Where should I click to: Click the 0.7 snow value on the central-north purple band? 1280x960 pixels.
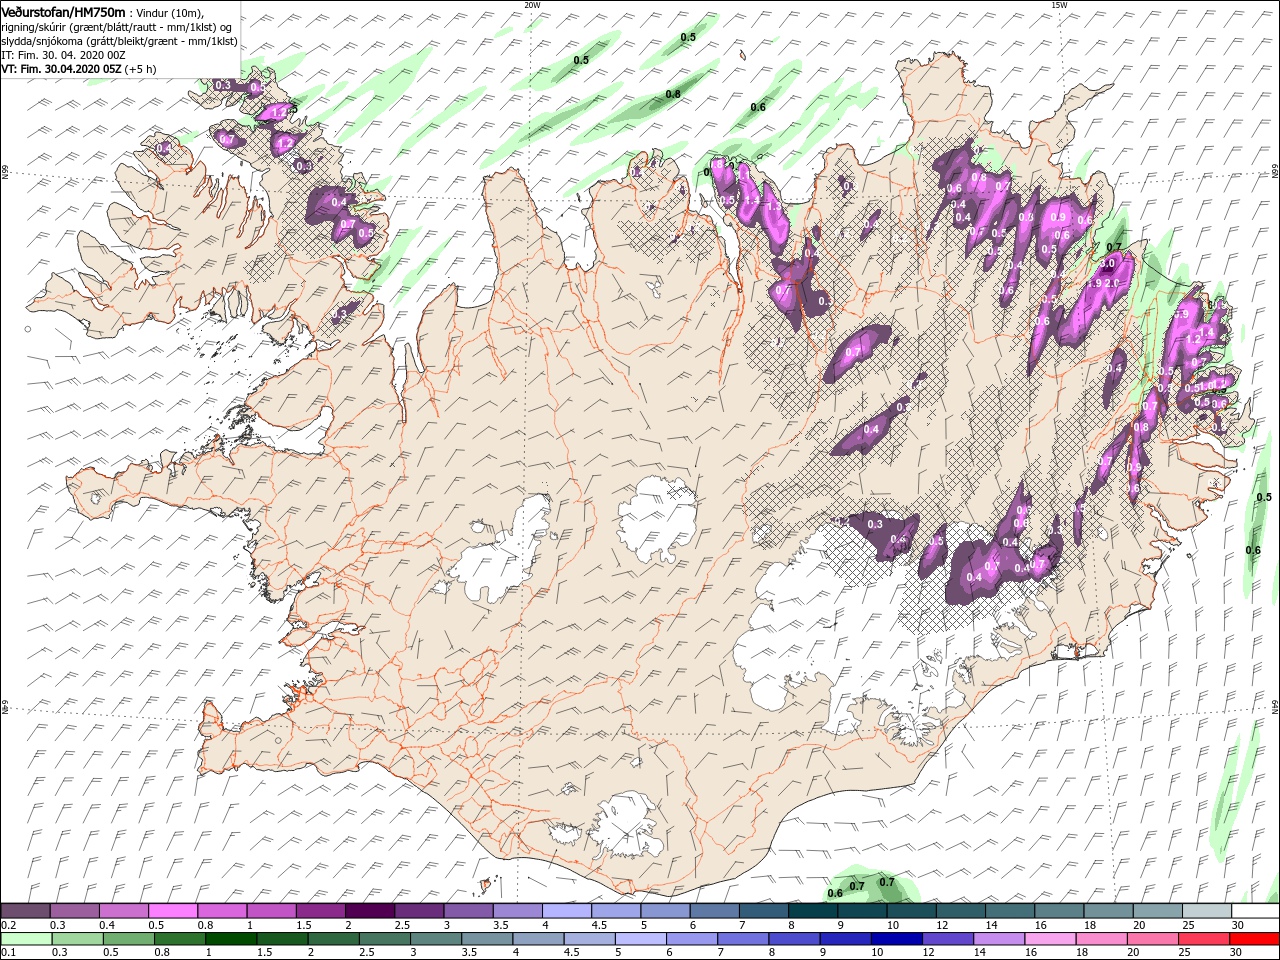(x=853, y=353)
